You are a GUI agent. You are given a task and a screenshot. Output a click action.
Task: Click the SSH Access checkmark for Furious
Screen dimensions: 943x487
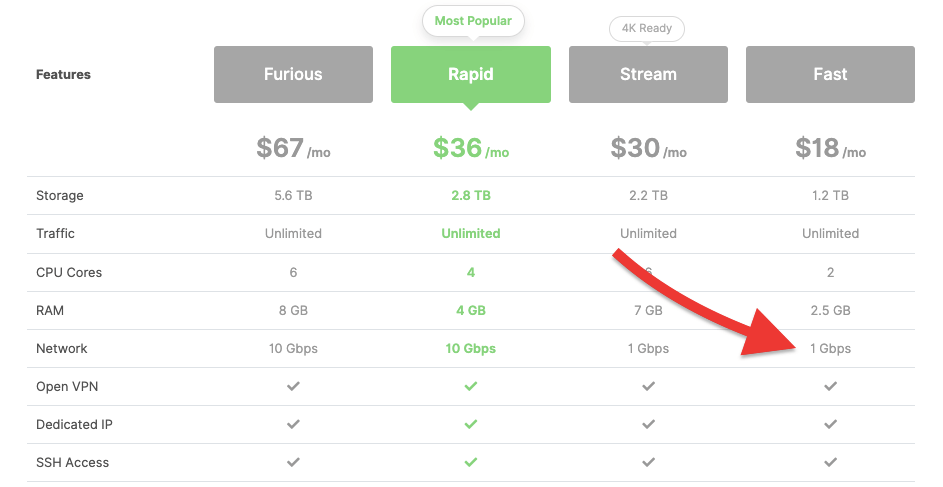tap(293, 462)
